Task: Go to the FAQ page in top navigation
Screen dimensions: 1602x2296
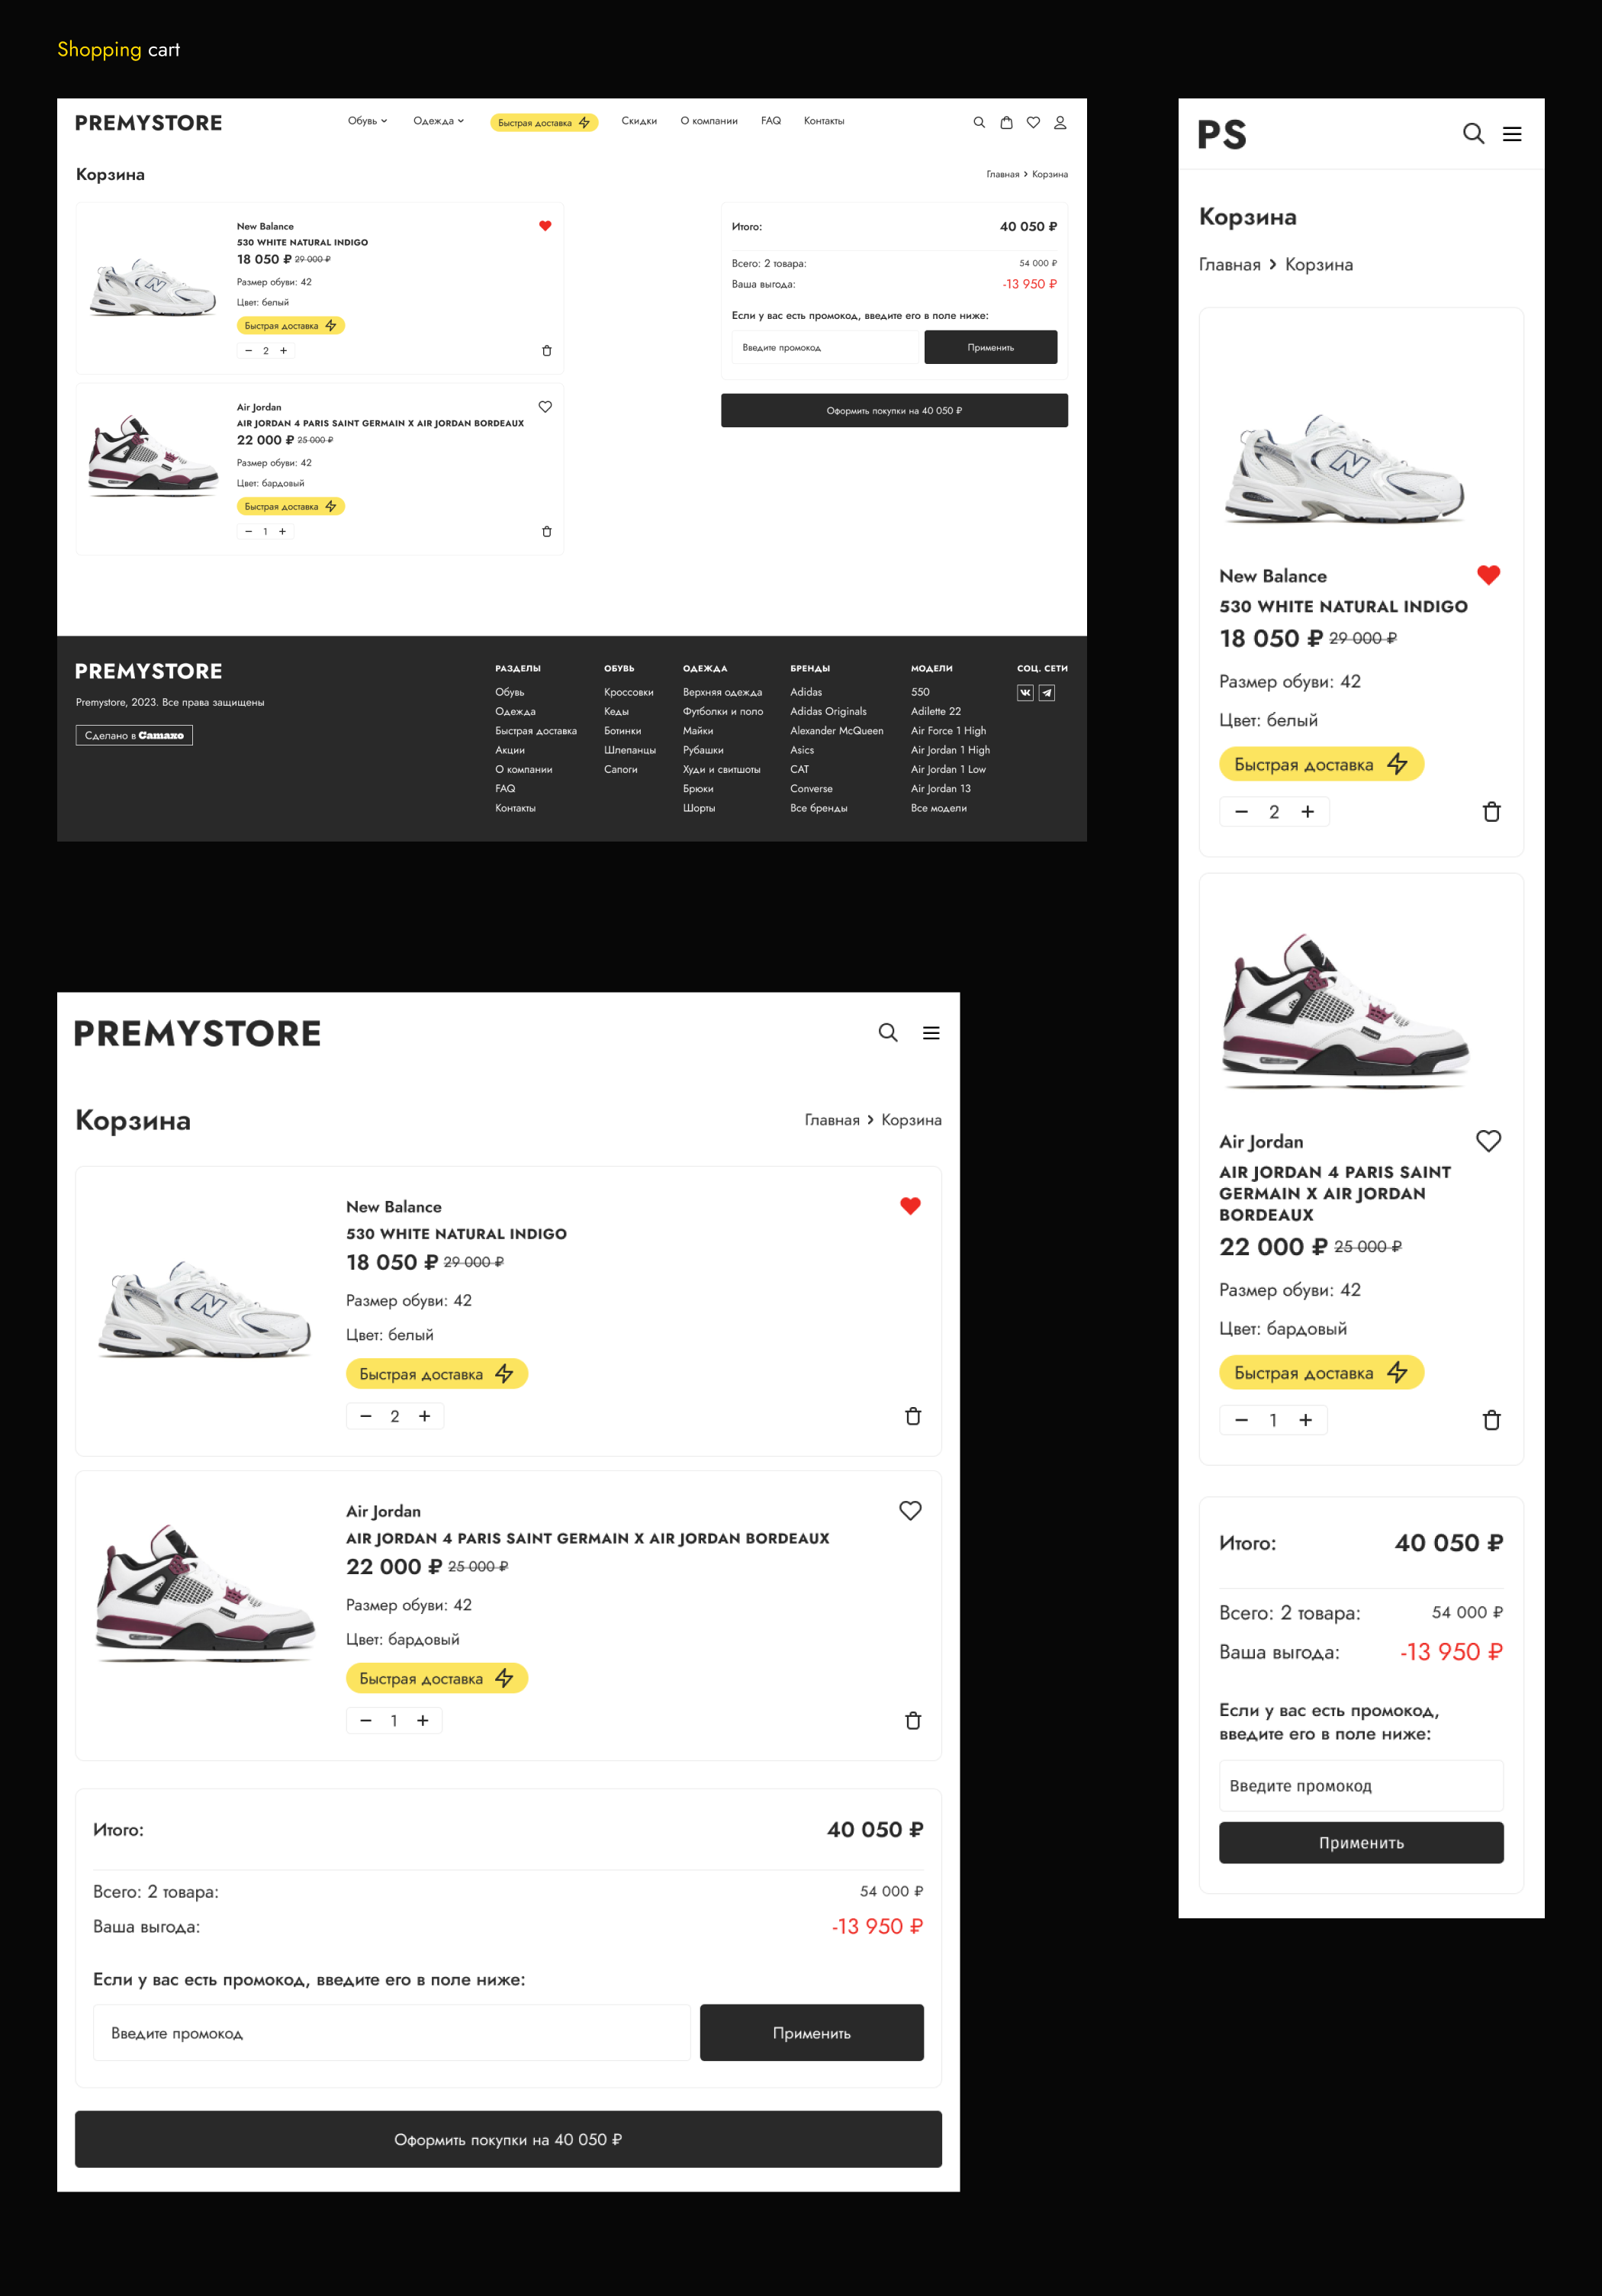Action: click(x=770, y=121)
